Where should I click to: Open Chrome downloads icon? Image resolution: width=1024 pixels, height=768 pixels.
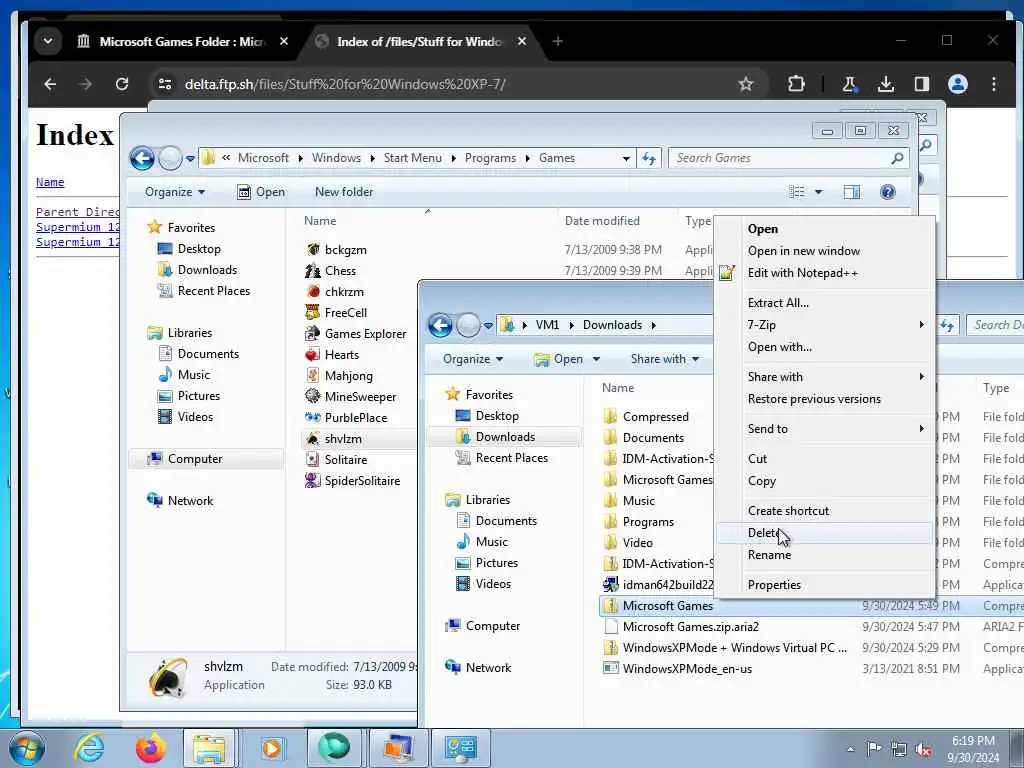(x=886, y=84)
